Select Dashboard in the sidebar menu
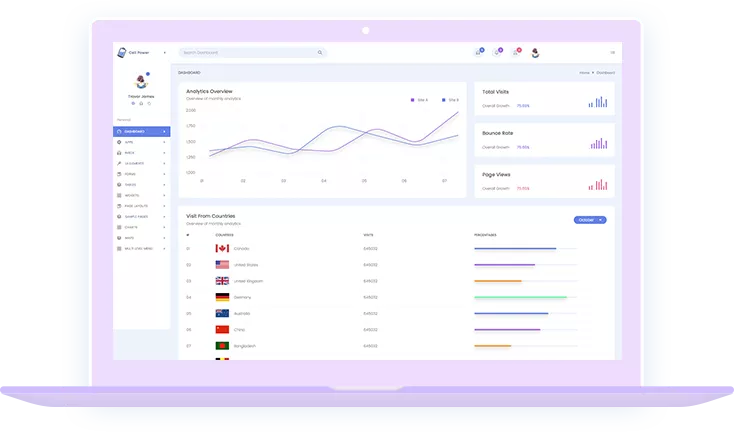Image resolution: width=734 pixels, height=432 pixels. click(141, 131)
